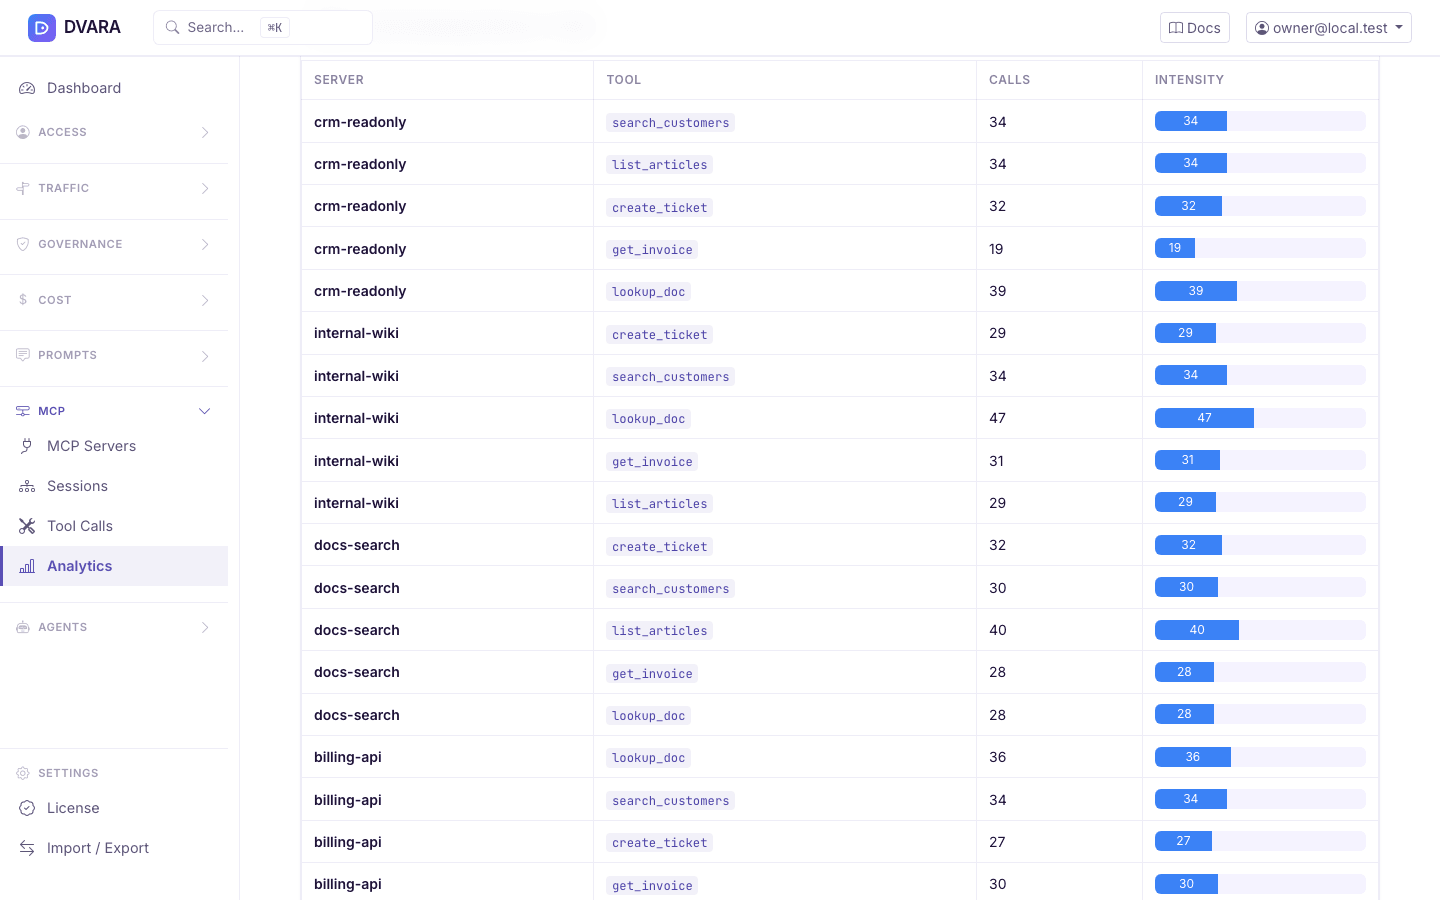Click the Analytics bar chart icon
The width and height of the screenshot is (1440, 900).
(27, 566)
